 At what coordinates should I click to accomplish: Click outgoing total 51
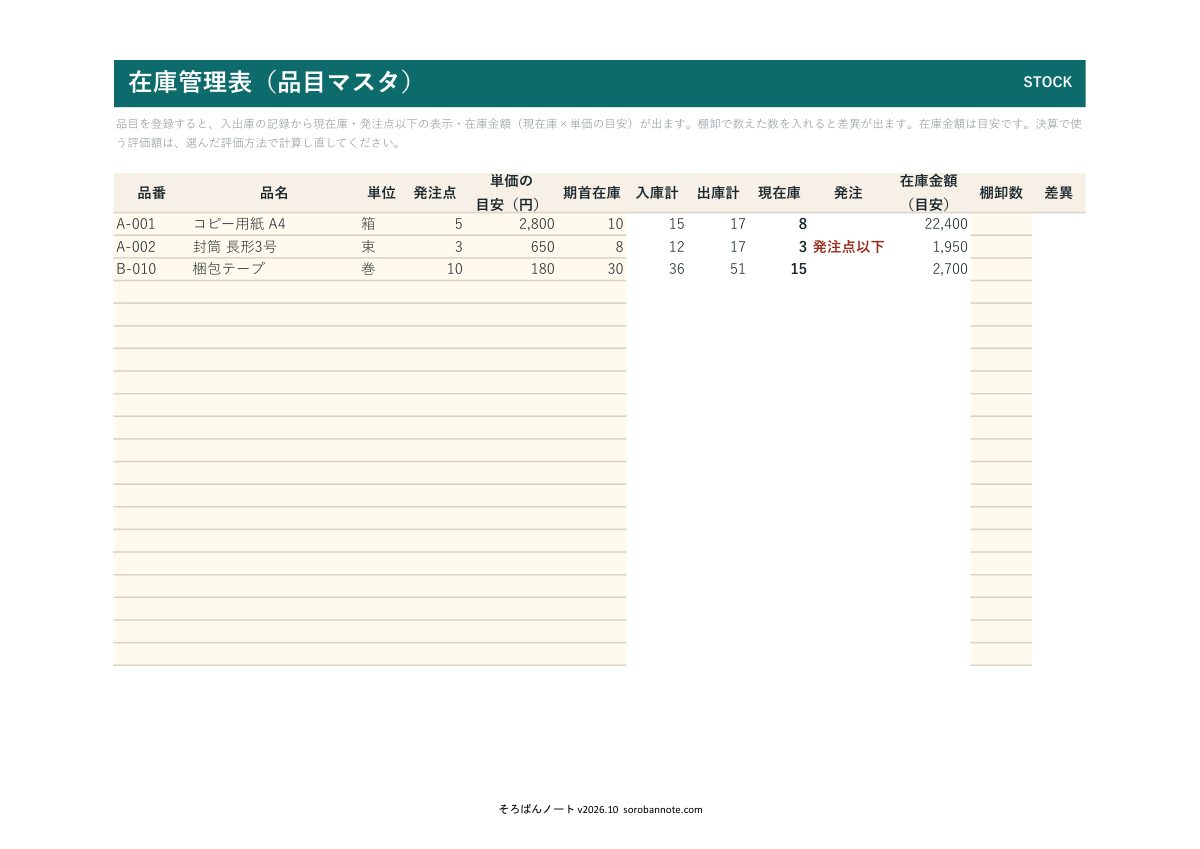click(737, 269)
